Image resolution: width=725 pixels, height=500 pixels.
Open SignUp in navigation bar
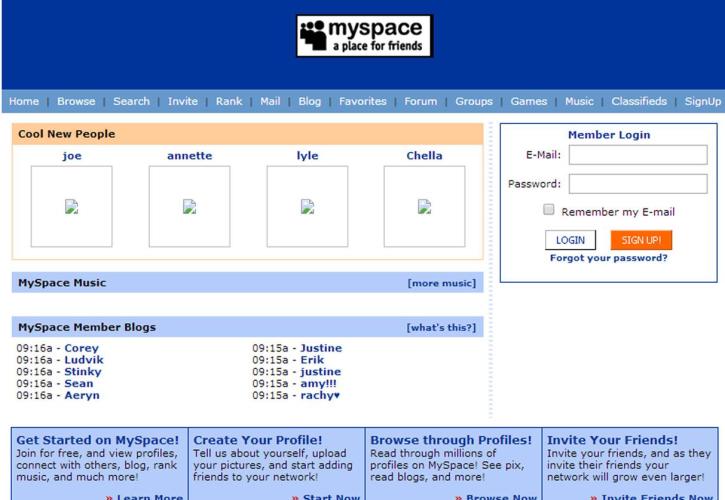click(x=703, y=101)
